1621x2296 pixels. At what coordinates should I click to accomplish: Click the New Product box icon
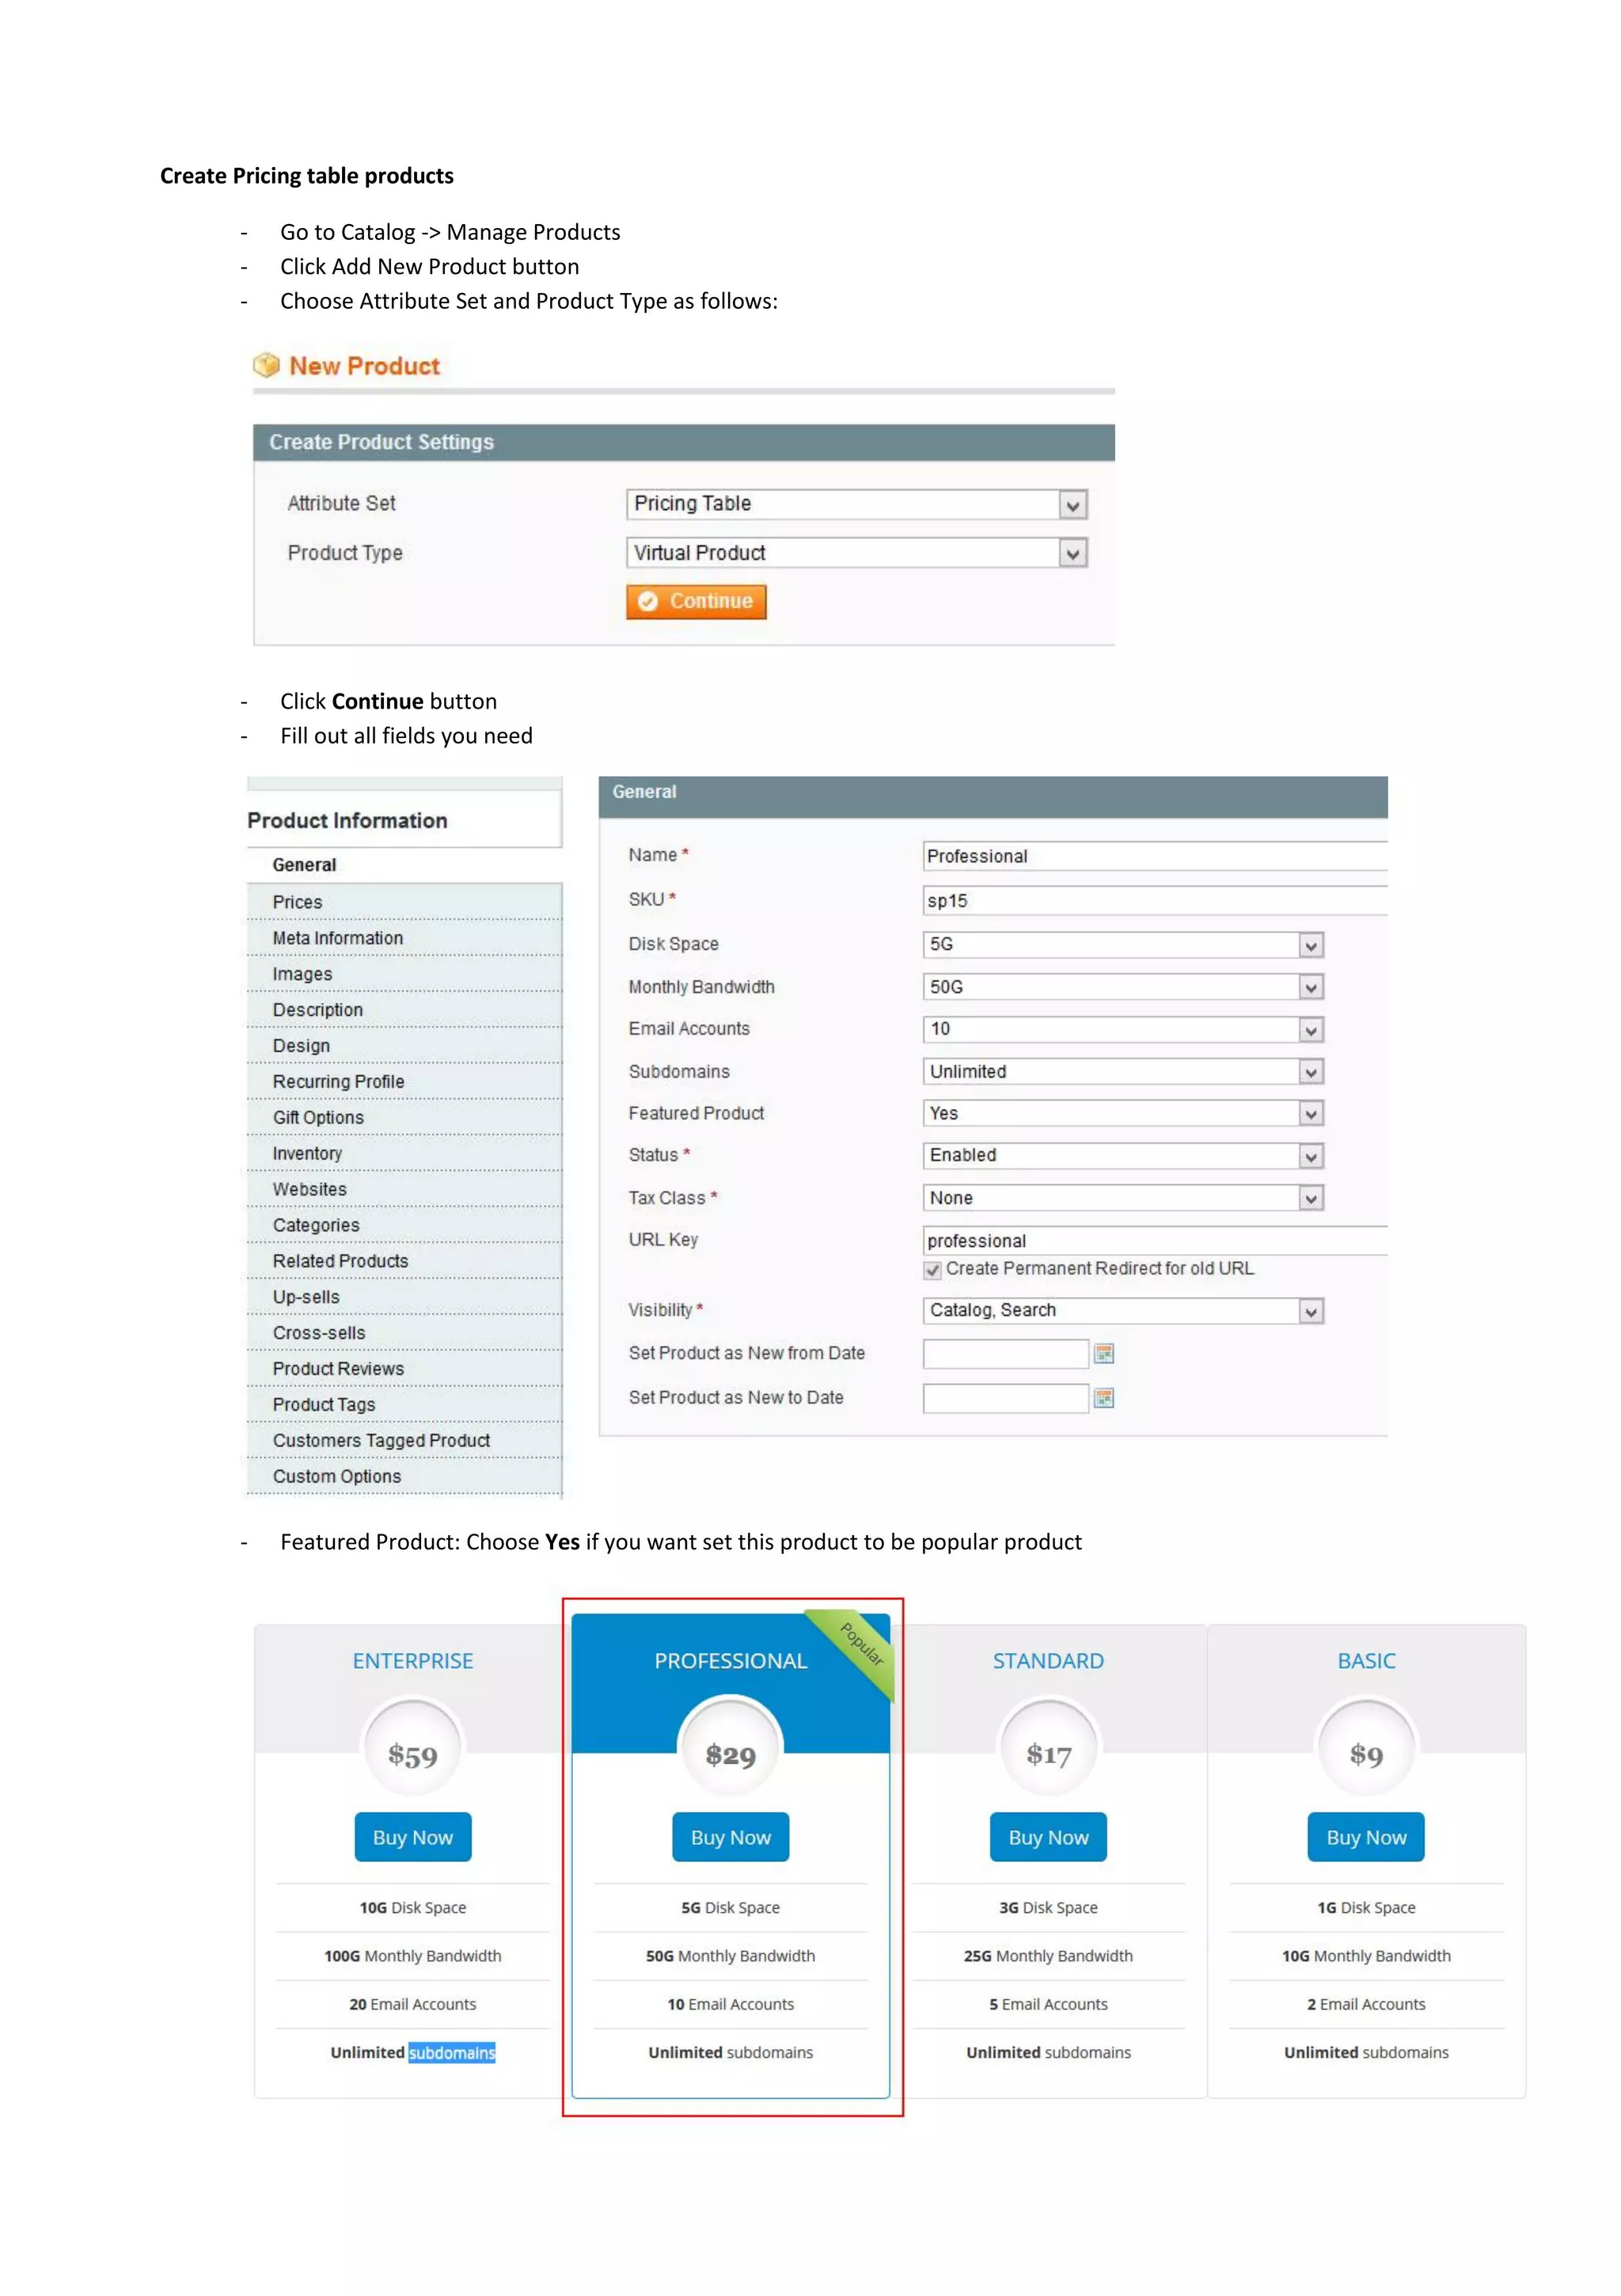point(266,365)
